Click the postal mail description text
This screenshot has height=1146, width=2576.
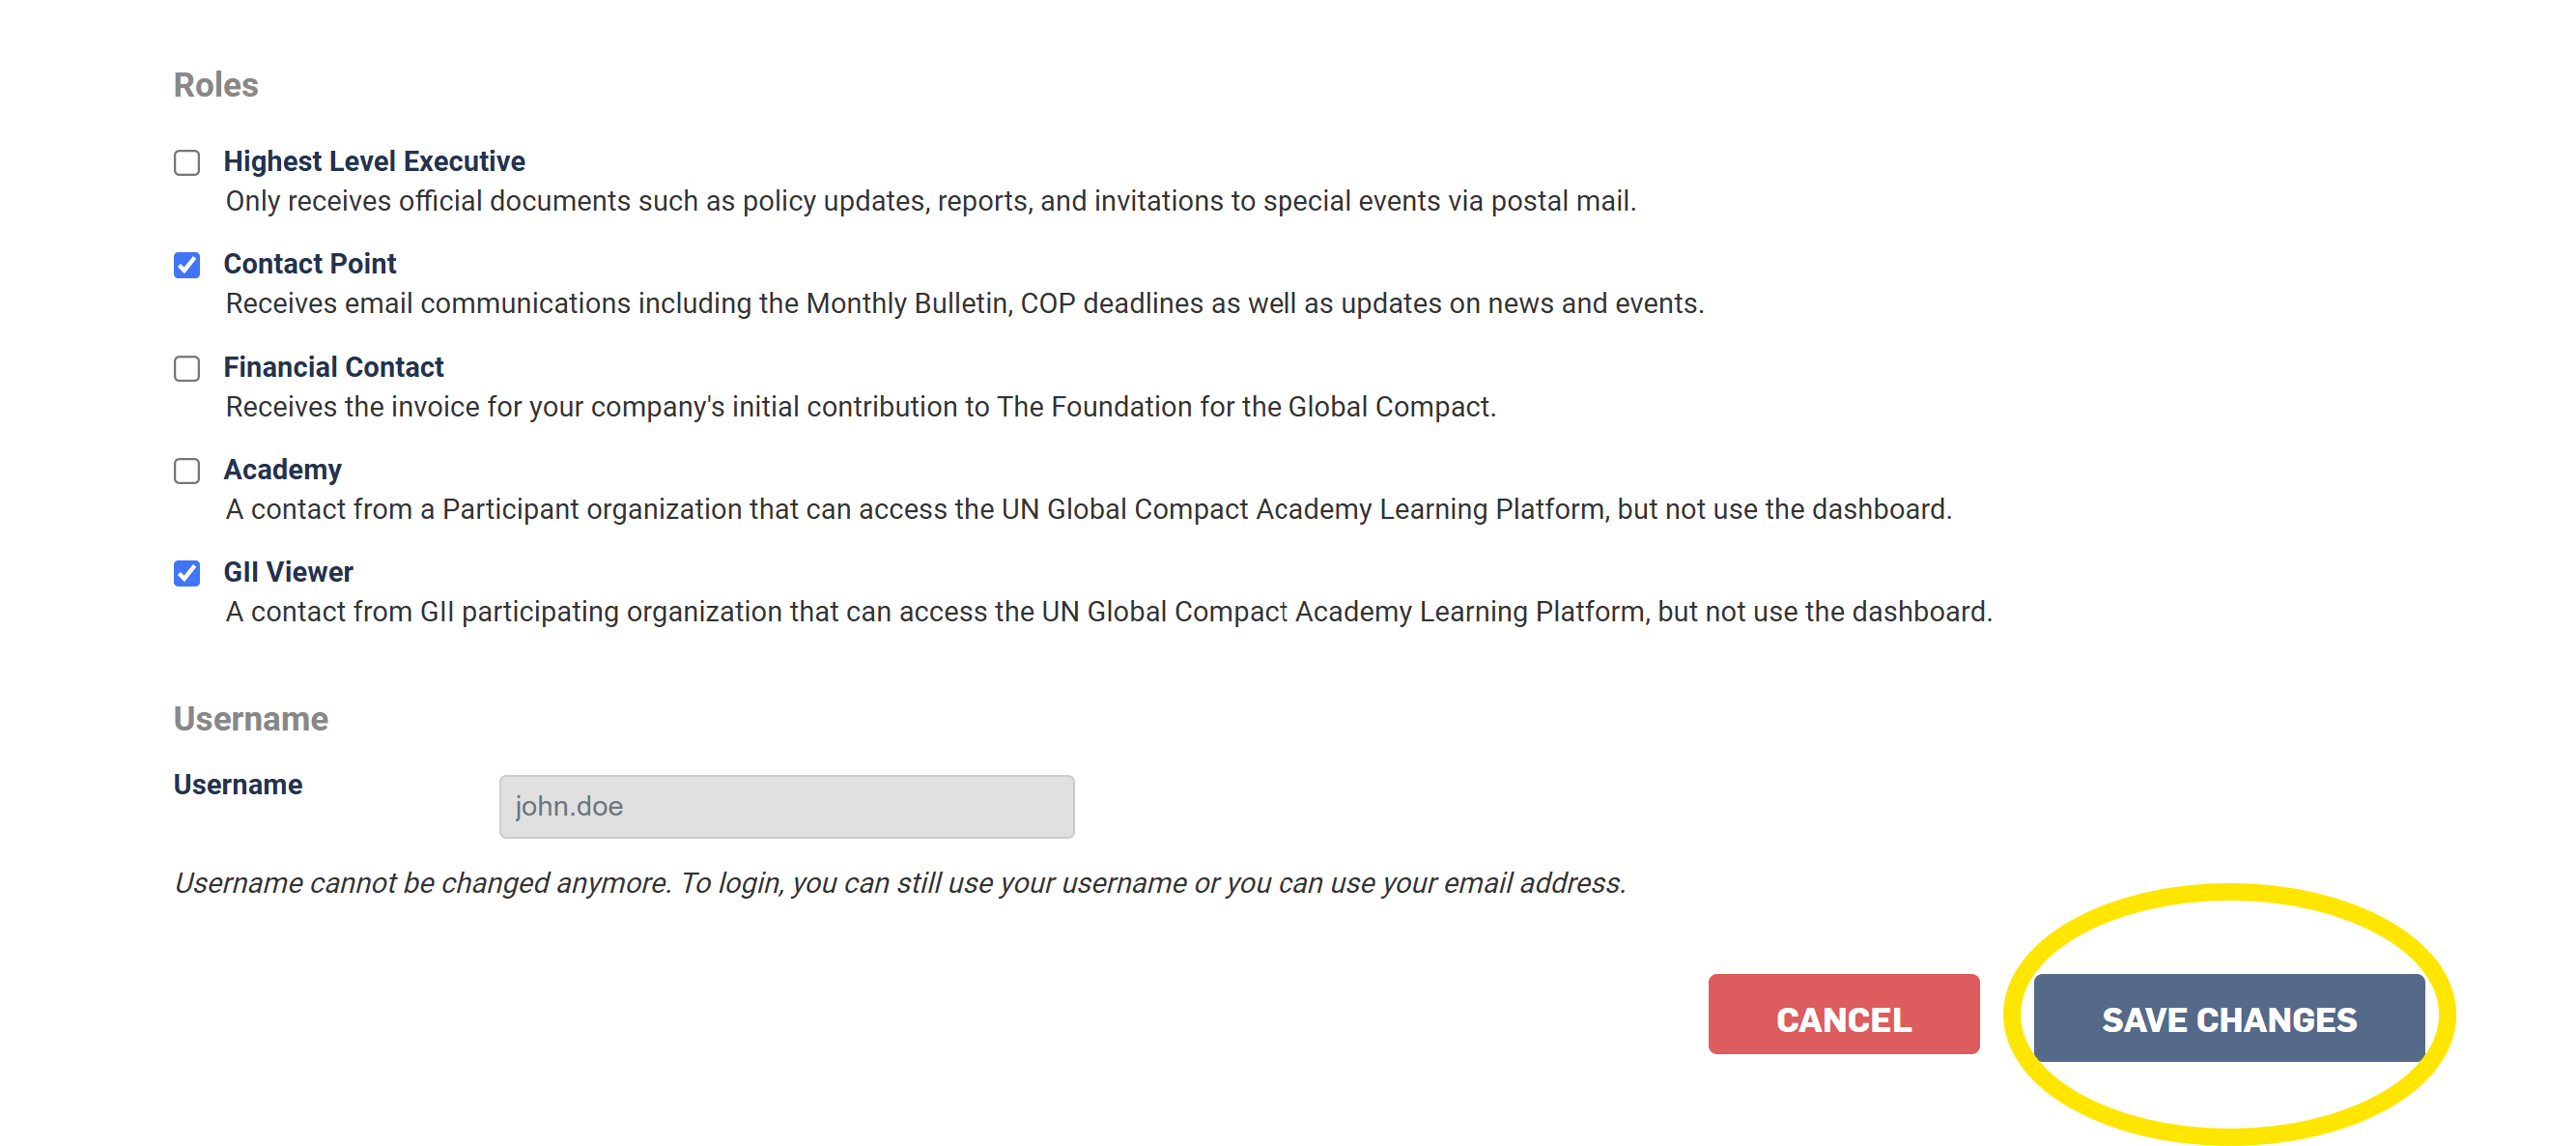click(930, 201)
